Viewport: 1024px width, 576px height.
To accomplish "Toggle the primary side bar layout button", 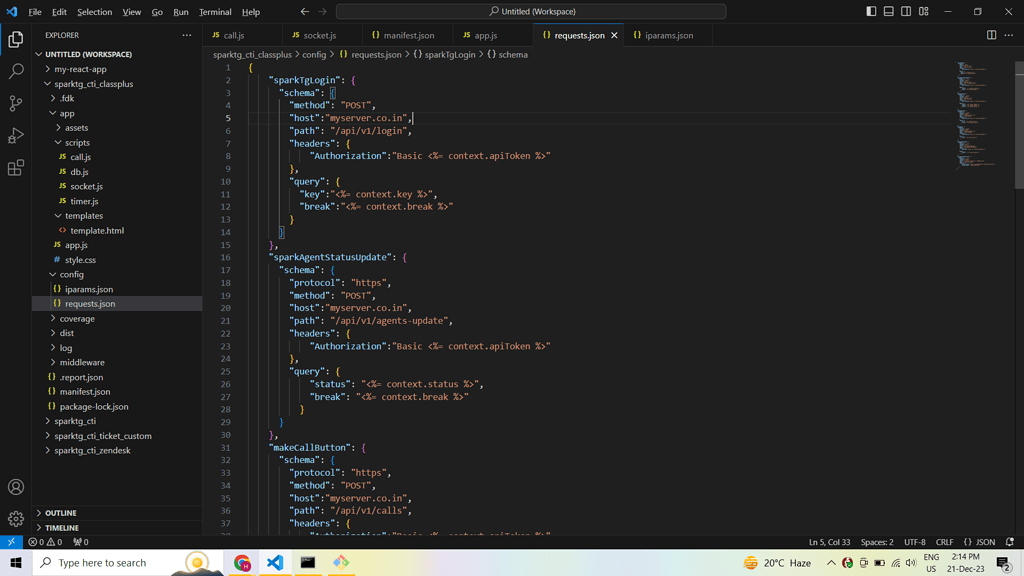I will (871, 12).
